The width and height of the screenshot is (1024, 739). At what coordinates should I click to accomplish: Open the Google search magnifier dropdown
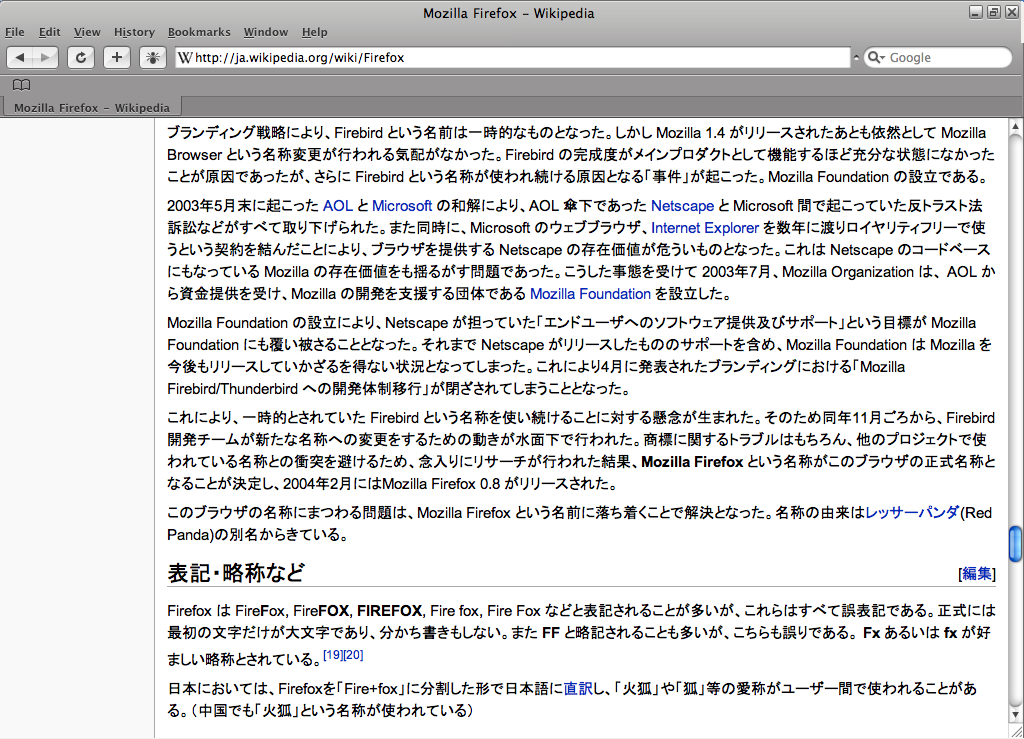876,58
